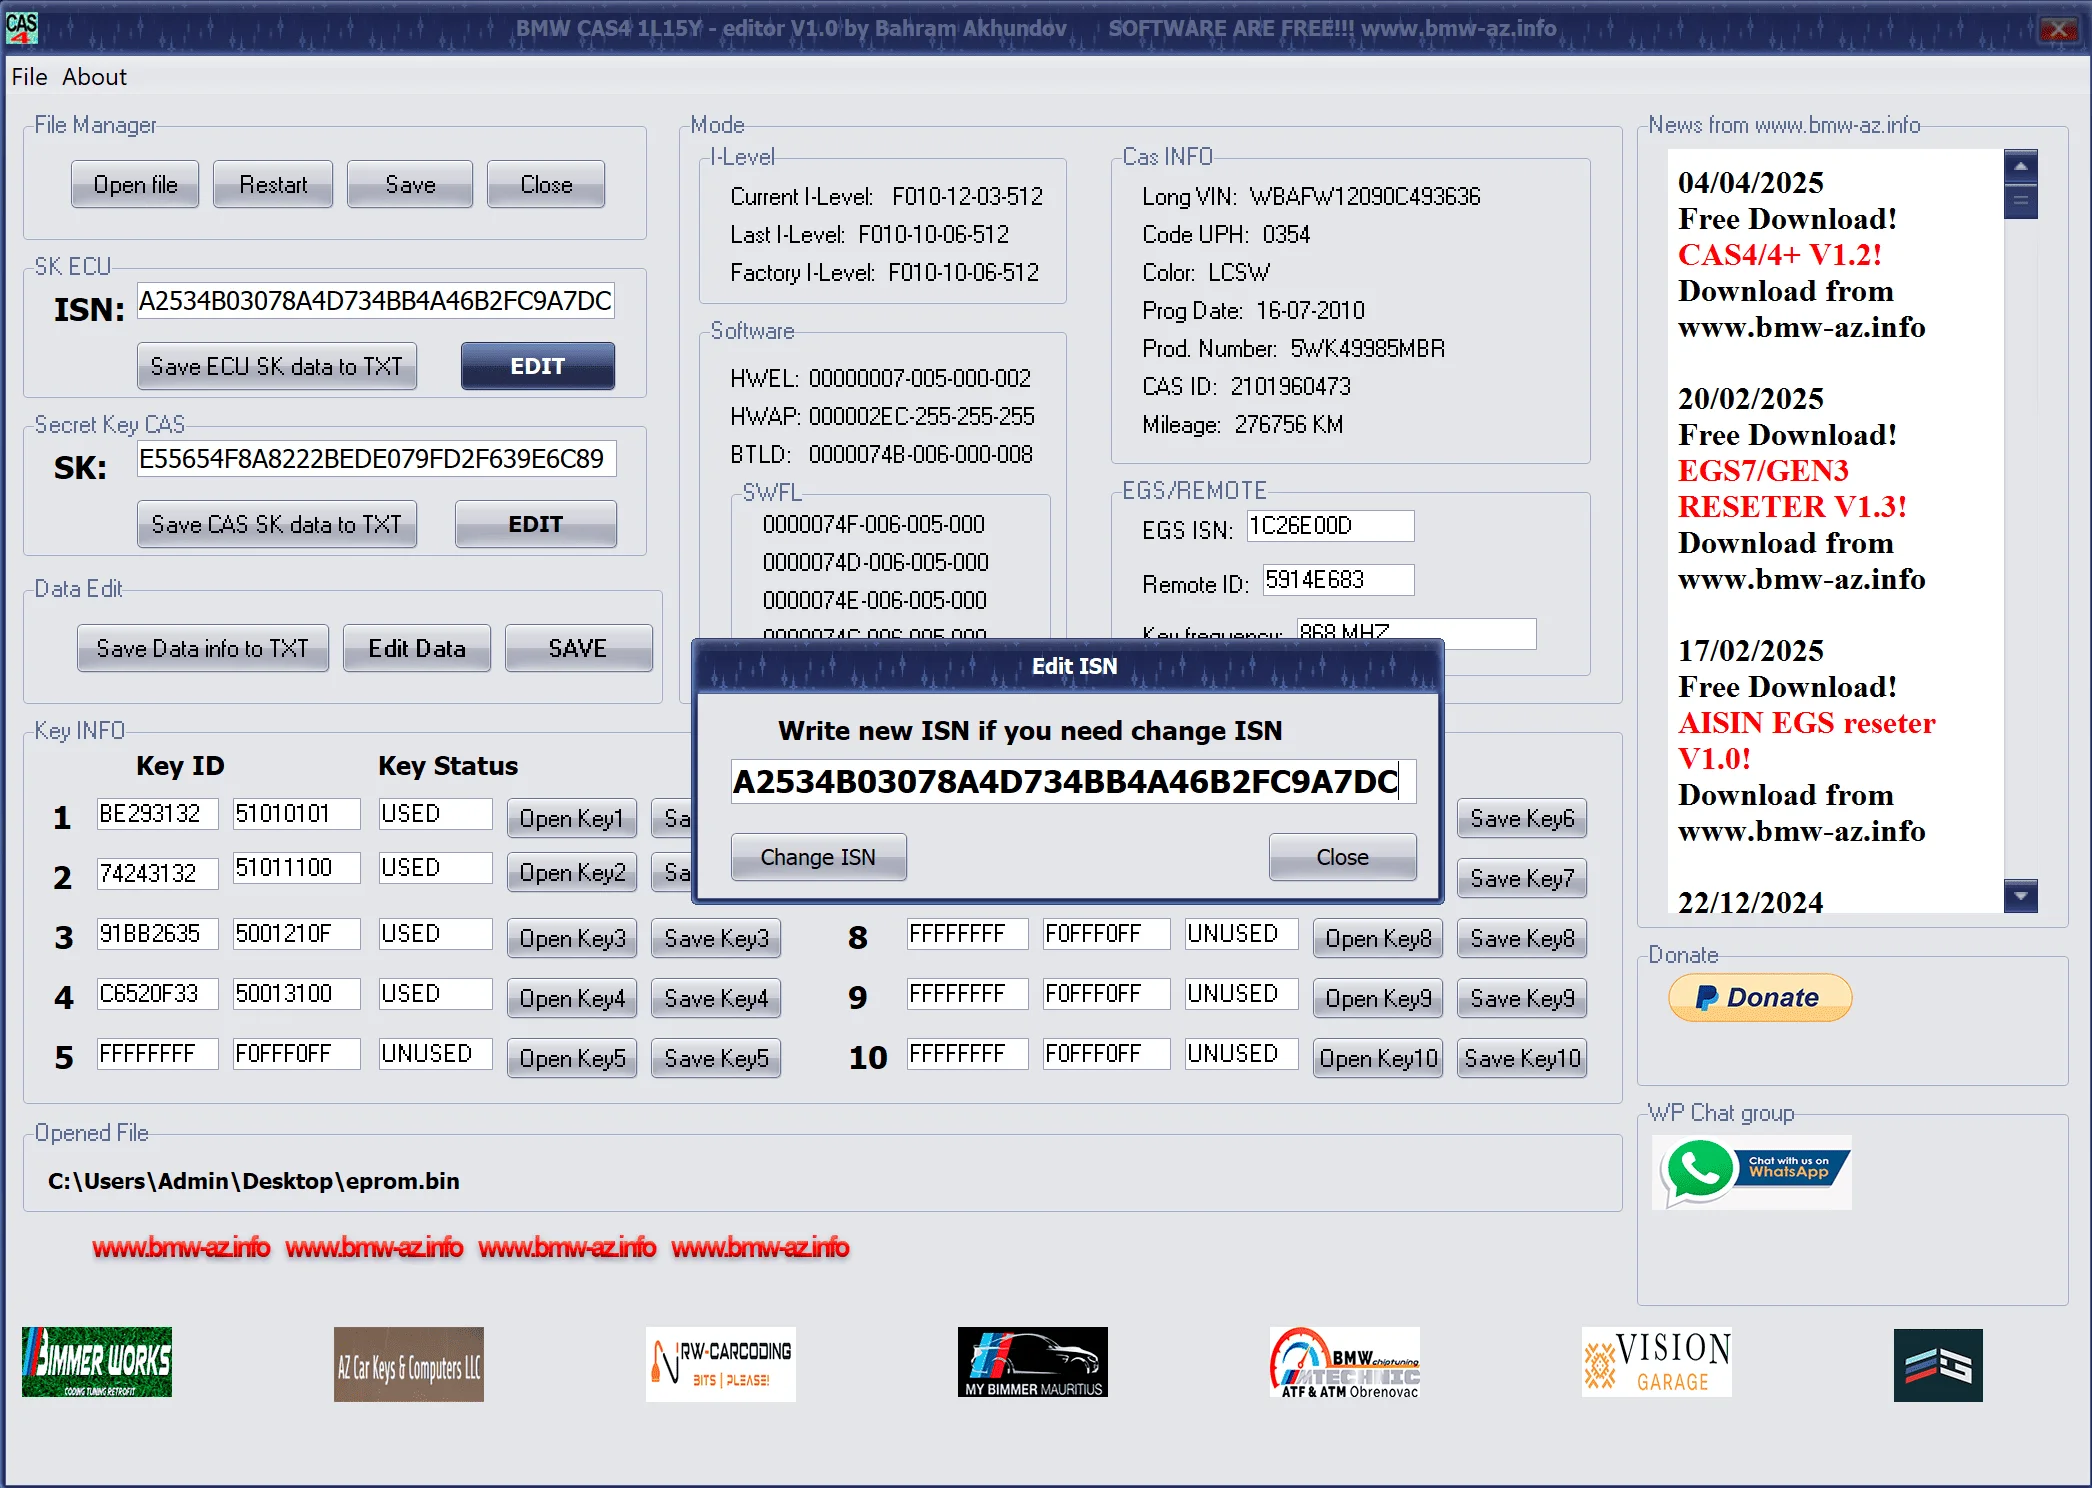Click Save Key8 button
The height and width of the screenshot is (1488, 2092).
[1522, 938]
